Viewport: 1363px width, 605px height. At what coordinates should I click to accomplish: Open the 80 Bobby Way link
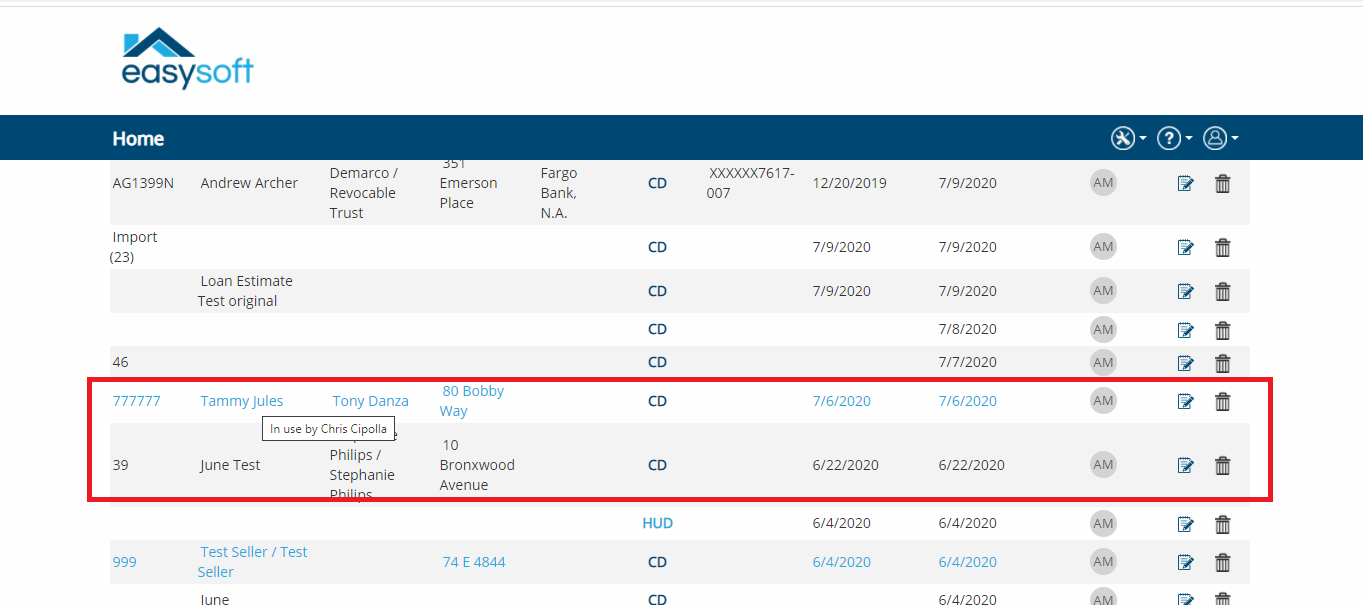coord(471,401)
